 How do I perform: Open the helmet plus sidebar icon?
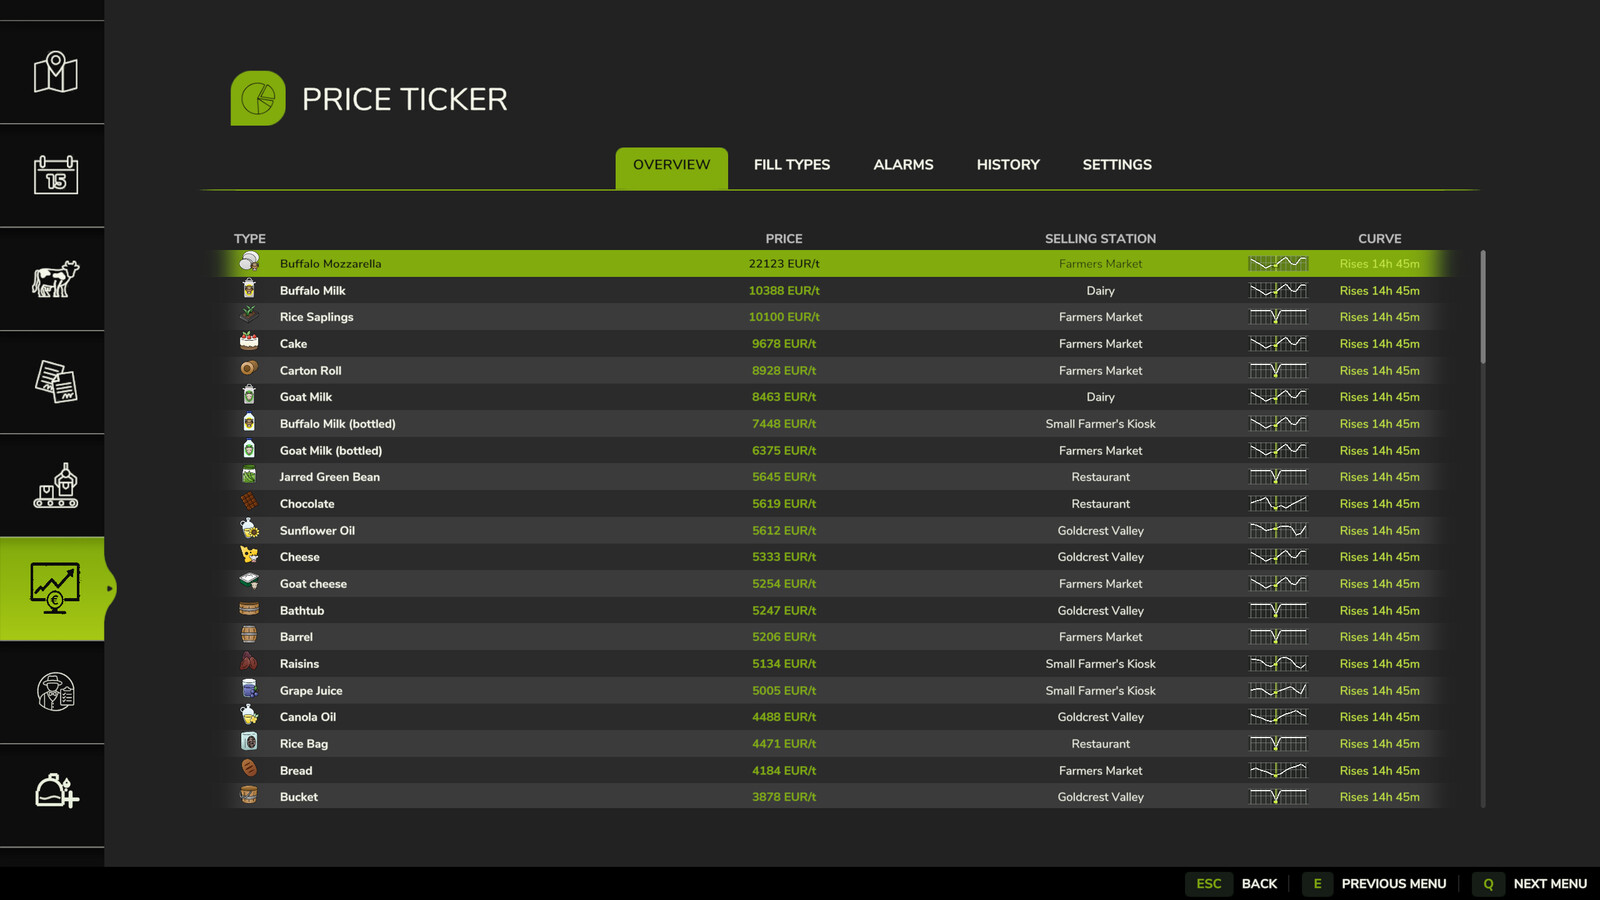click(55, 791)
